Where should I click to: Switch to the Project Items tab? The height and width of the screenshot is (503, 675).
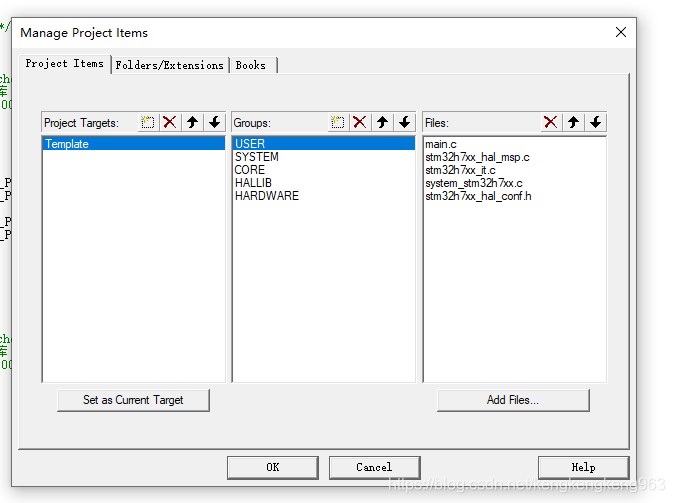(x=65, y=64)
